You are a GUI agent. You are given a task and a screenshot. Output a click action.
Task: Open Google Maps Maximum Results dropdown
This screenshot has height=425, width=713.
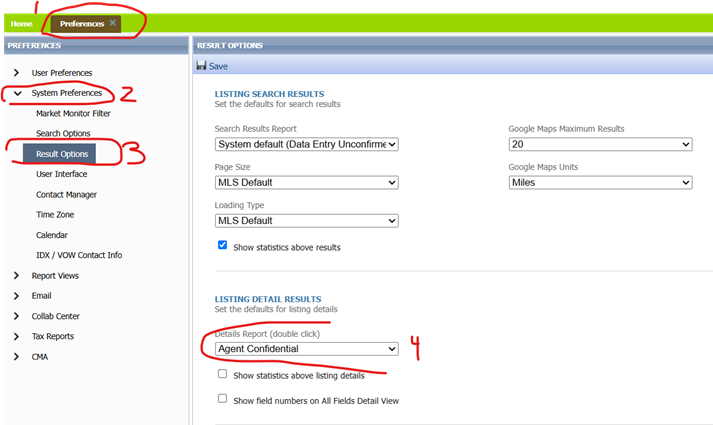600,145
